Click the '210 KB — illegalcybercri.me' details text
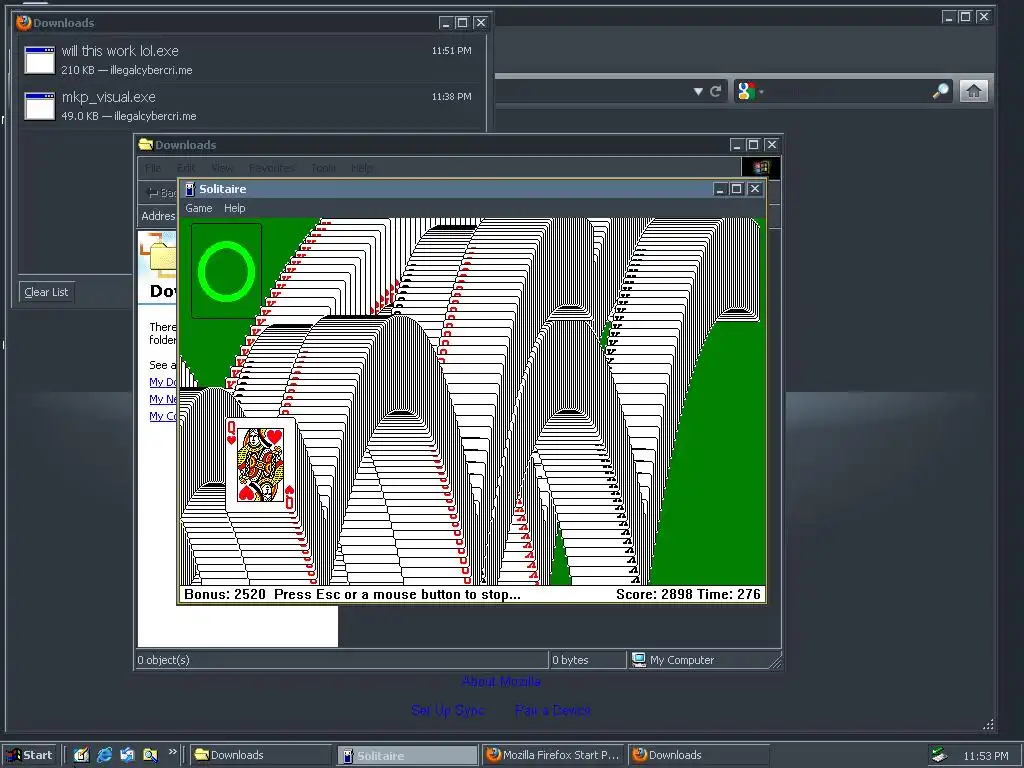This screenshot has width=1024, height=768. click(x=127, y=70)
